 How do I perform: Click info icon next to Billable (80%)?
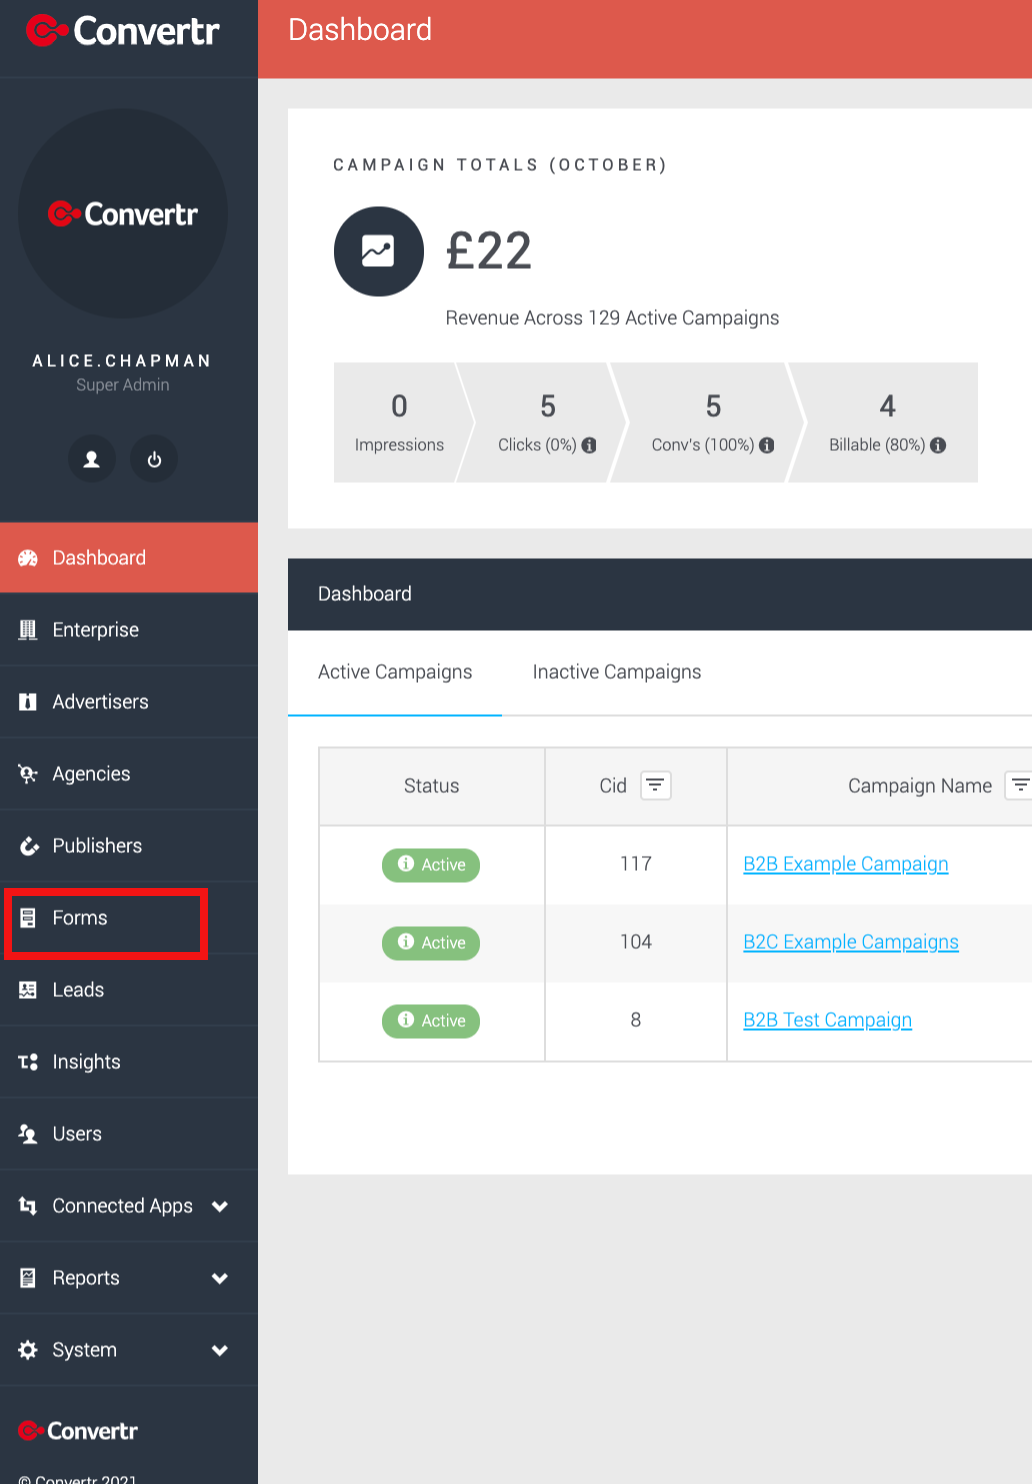(x=938, y=445)
